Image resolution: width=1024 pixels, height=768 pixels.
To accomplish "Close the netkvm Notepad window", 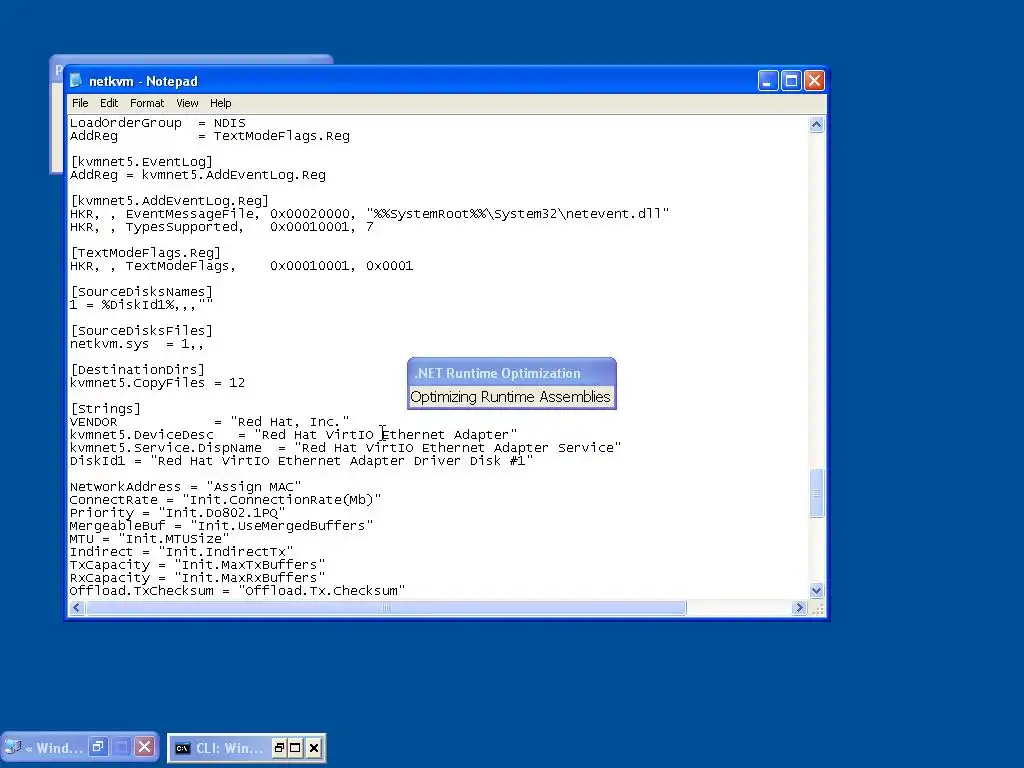I will [814, 81].
